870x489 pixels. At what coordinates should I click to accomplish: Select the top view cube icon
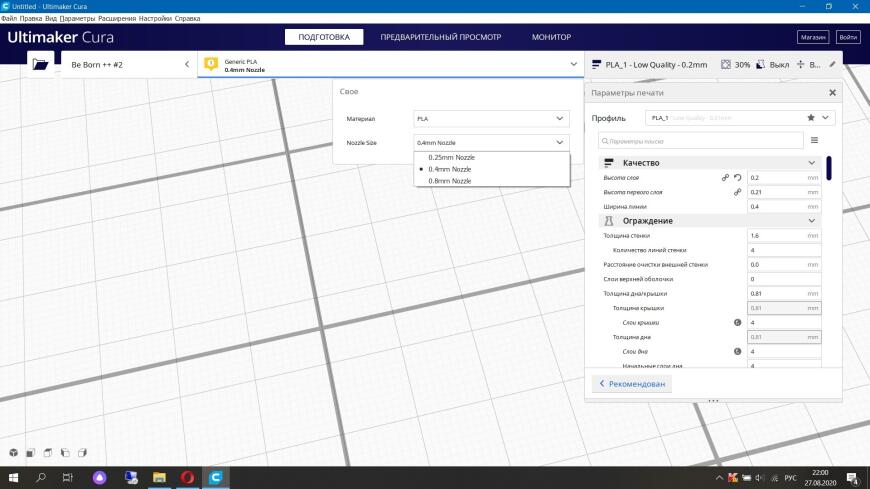[x=48, y=453]
